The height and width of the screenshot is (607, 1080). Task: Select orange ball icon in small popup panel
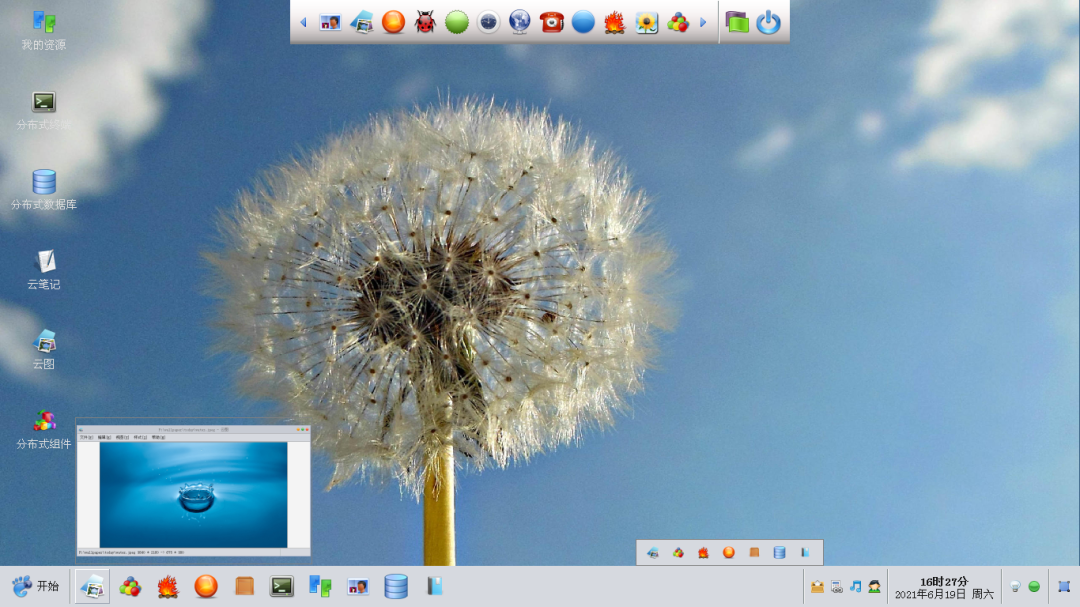pos(729,553)
